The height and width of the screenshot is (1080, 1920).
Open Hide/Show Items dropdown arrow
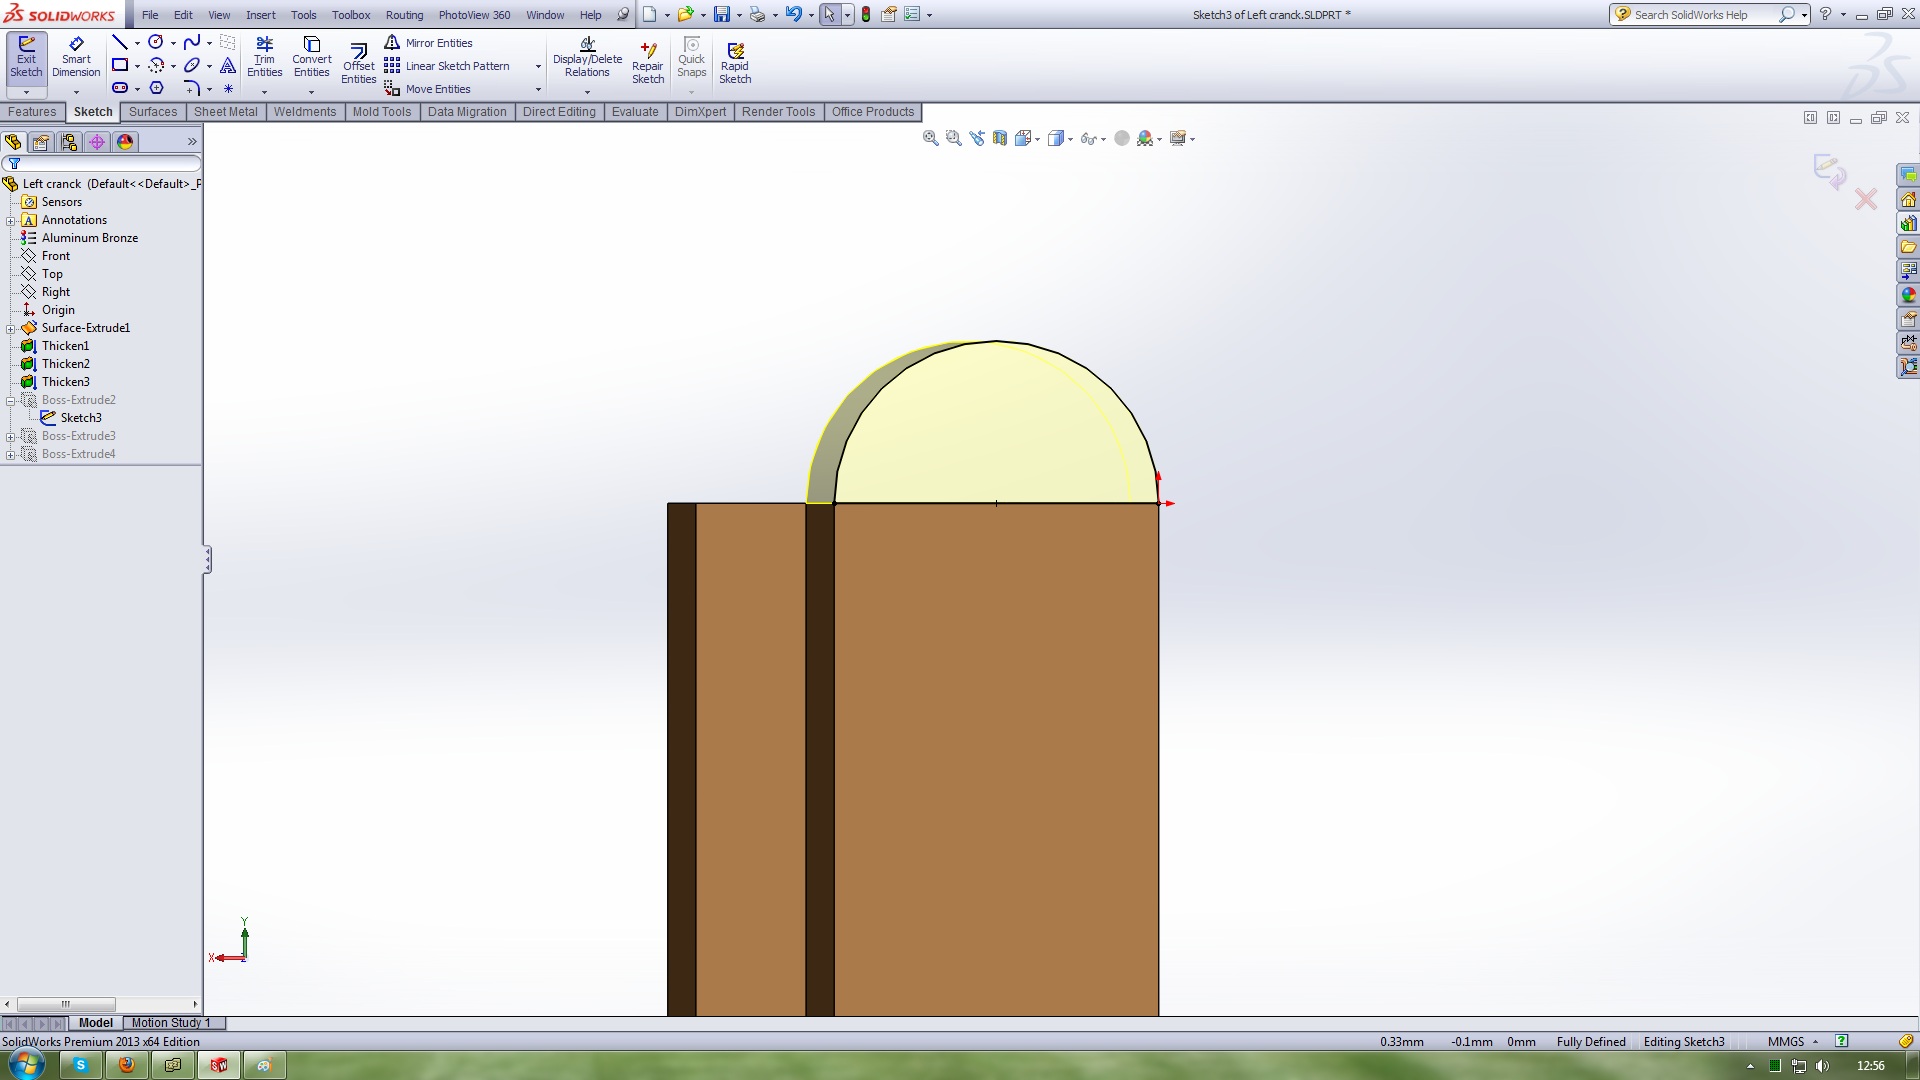[1104, 140]
